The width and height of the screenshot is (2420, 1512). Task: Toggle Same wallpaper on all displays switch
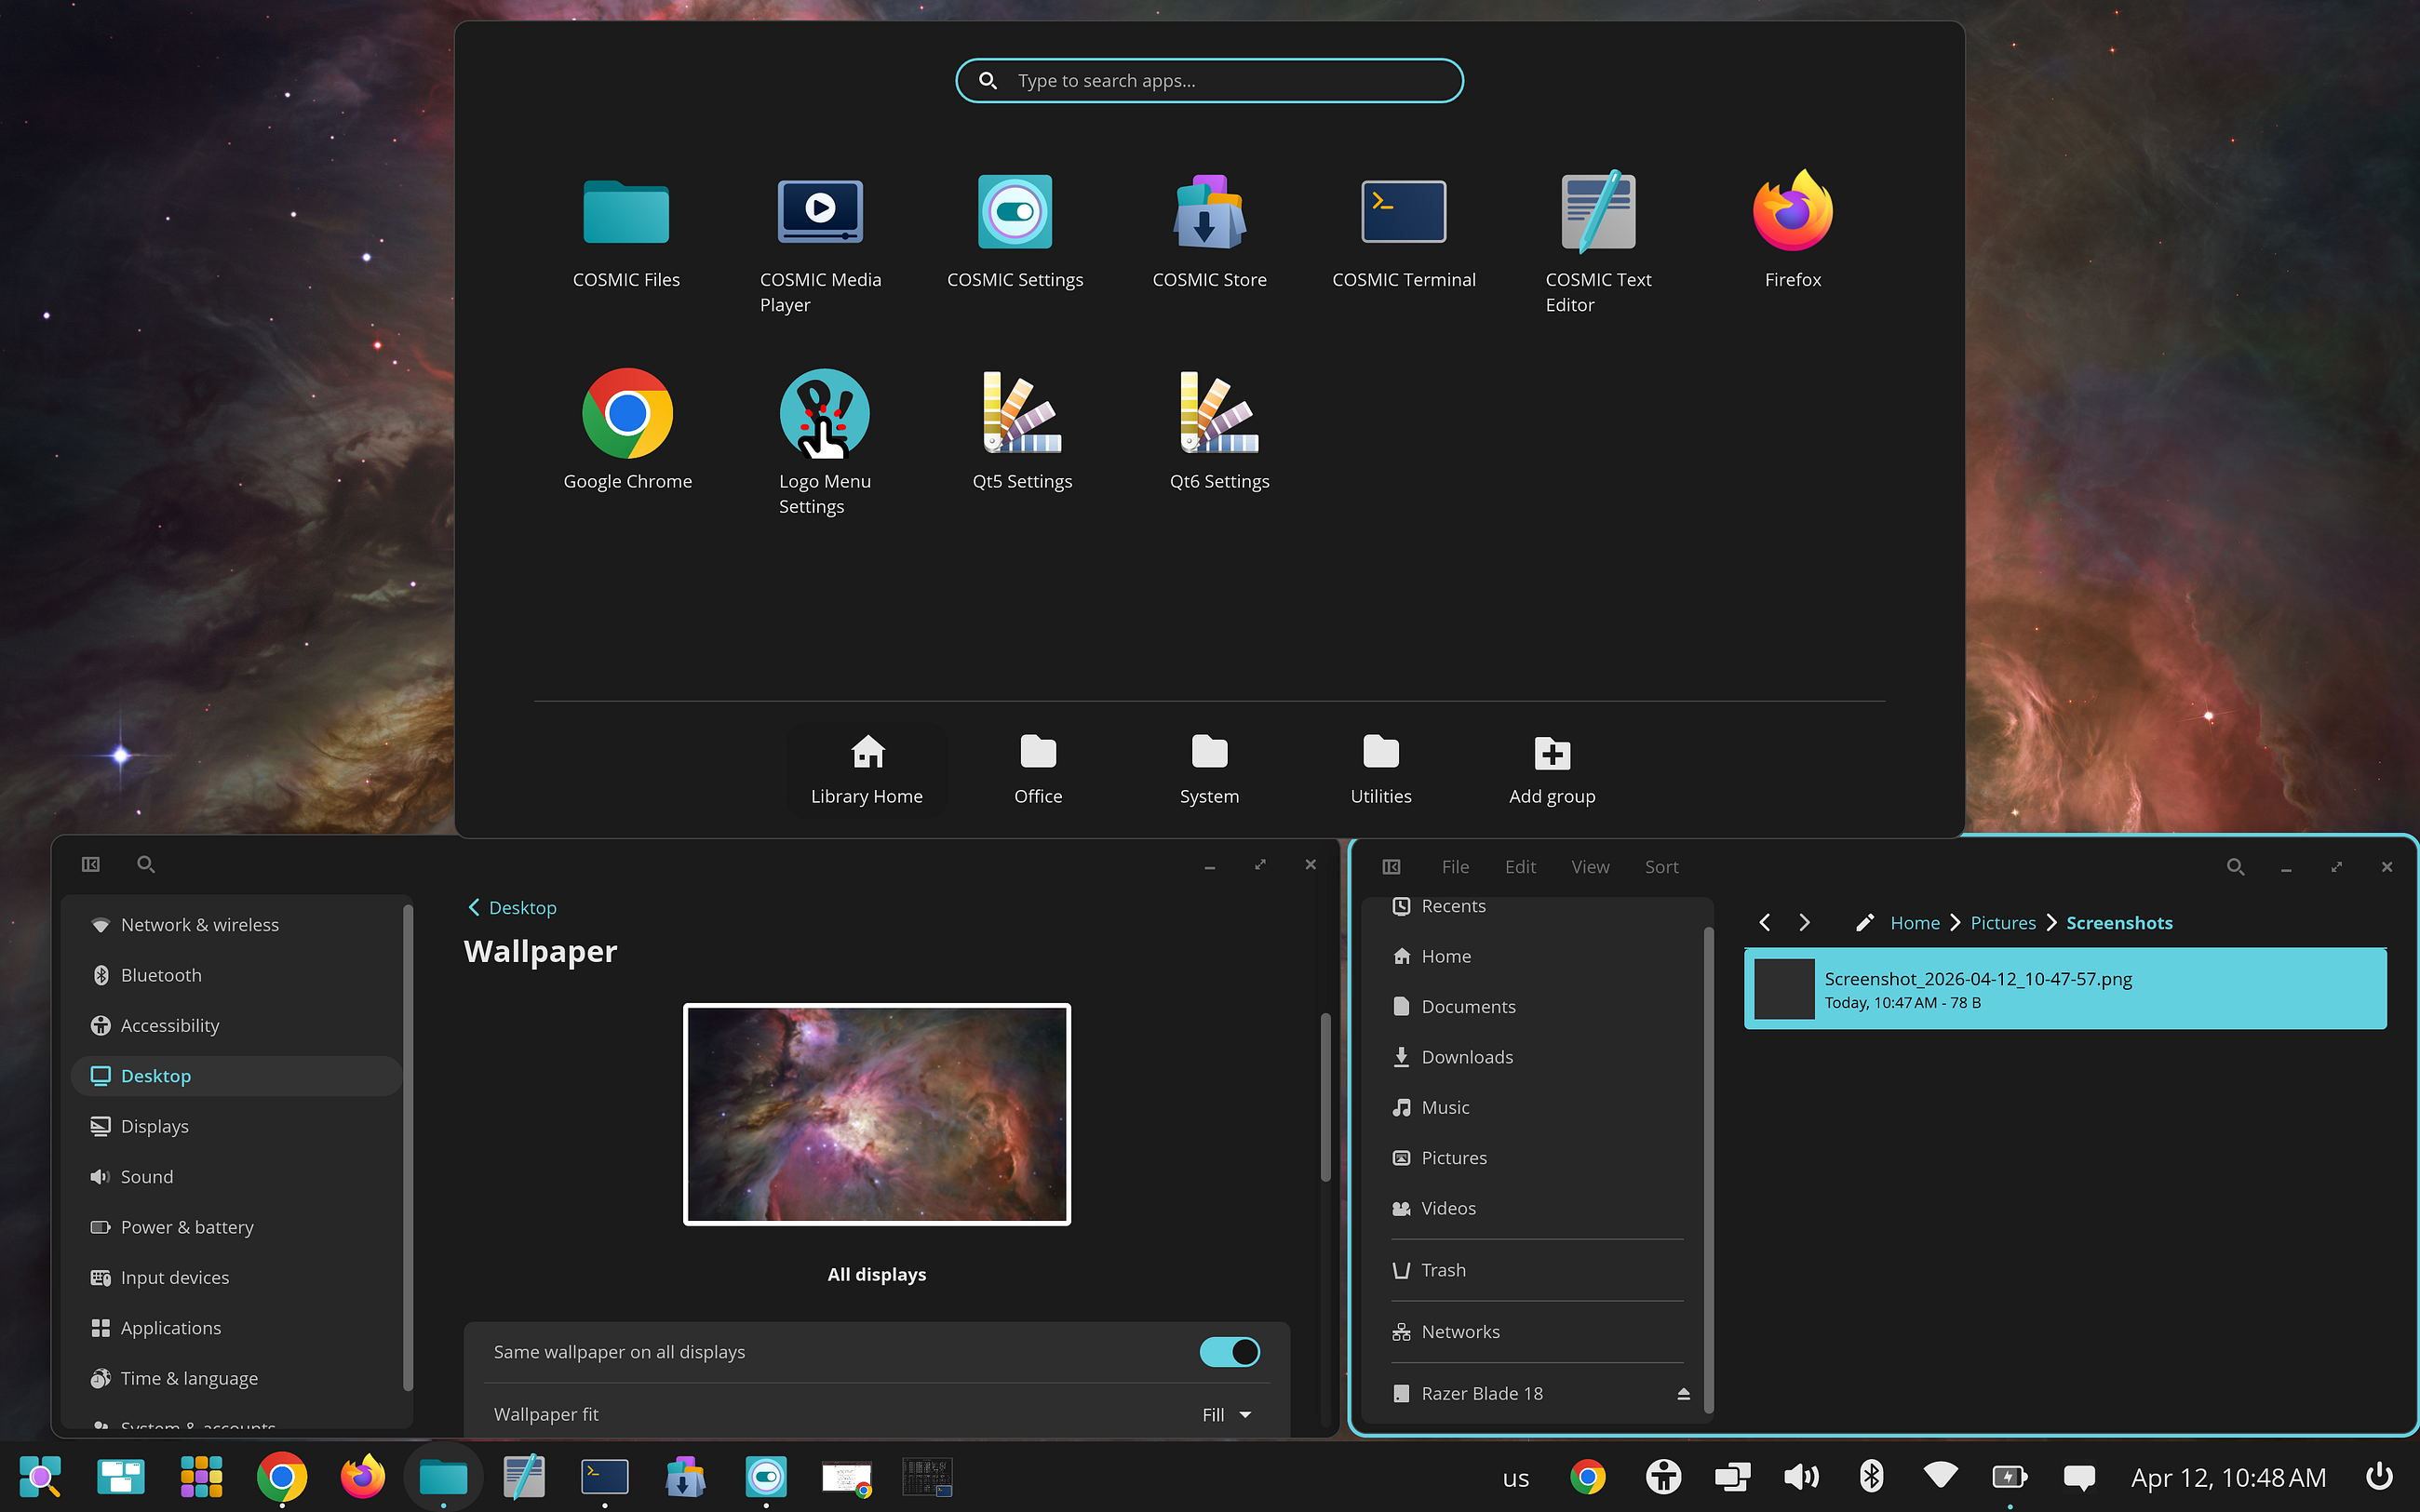coord(1229,1352)
